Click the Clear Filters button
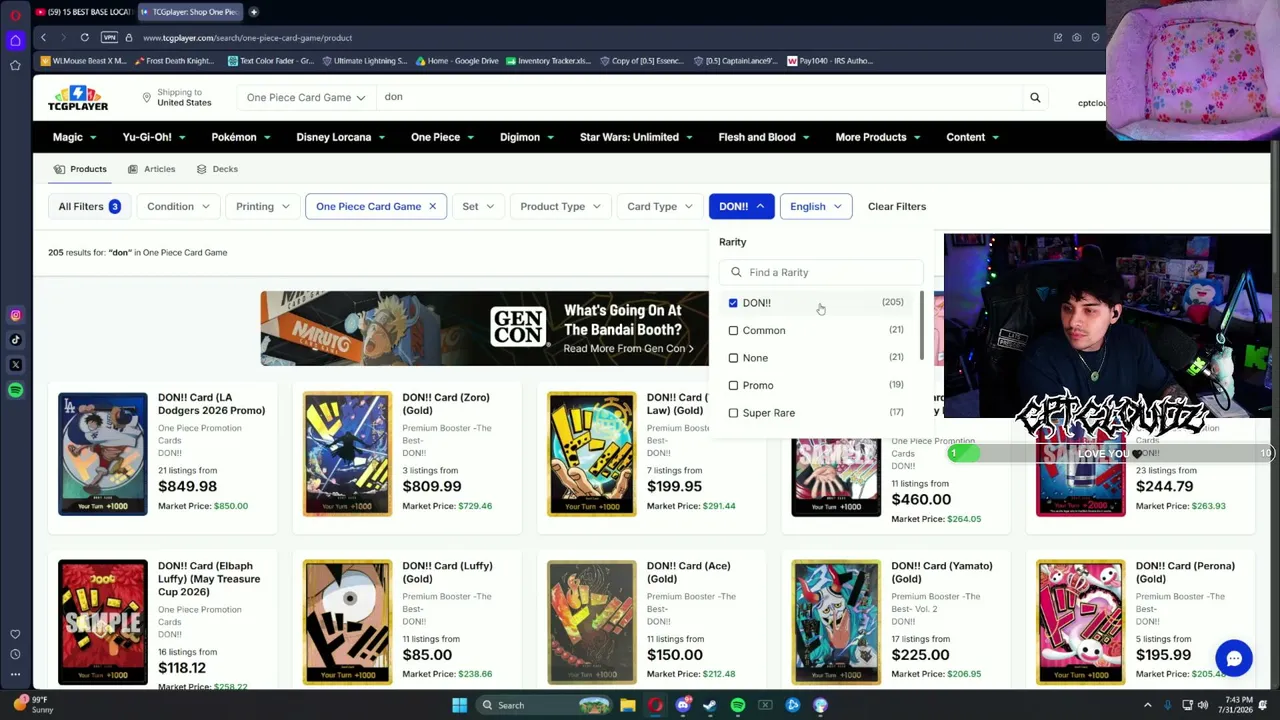1280x720 pixels. point(897,207)
